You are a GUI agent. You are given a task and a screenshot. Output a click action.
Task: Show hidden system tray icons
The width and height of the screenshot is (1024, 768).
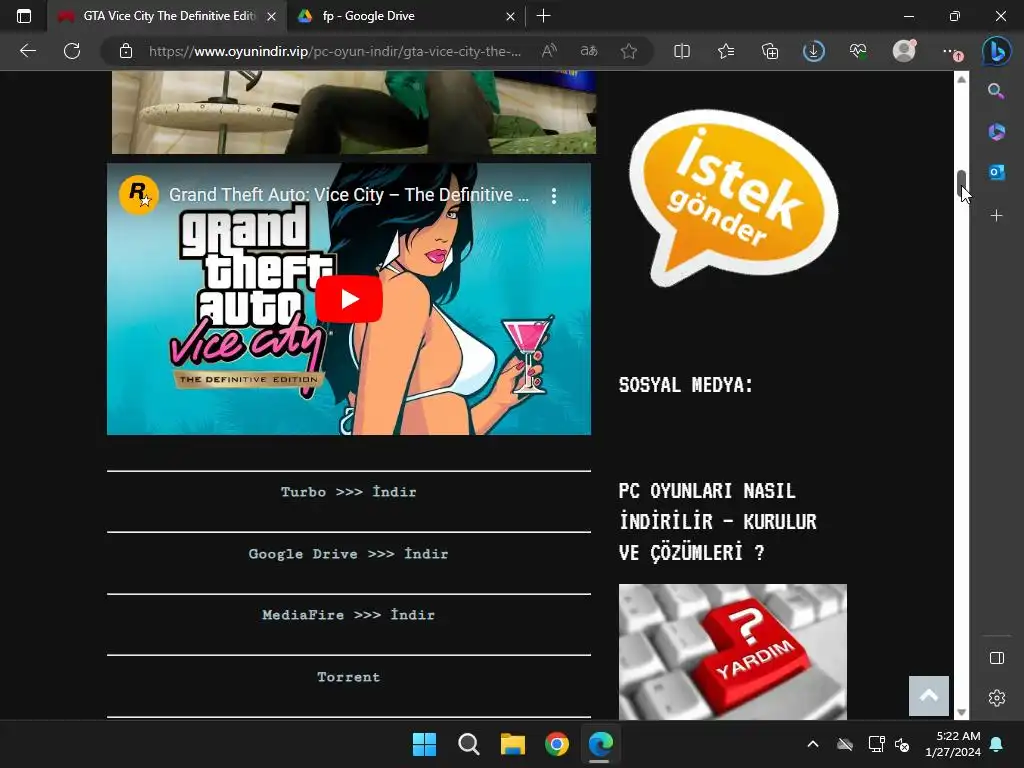(813, 744)
